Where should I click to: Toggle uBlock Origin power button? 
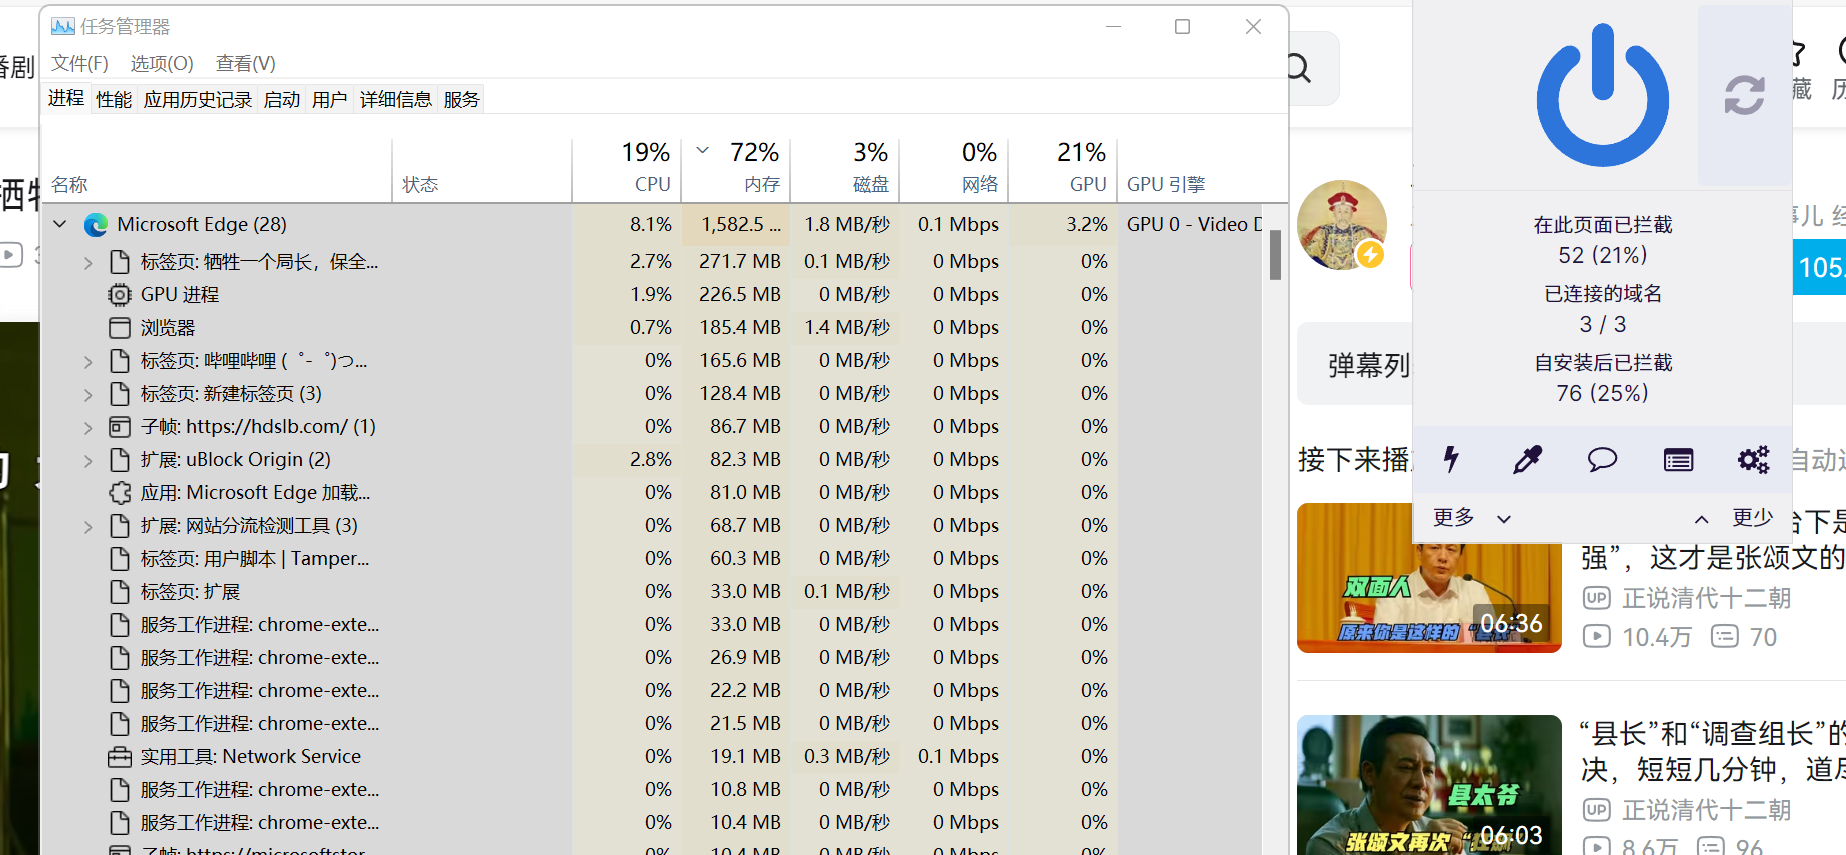[1602, 95]
